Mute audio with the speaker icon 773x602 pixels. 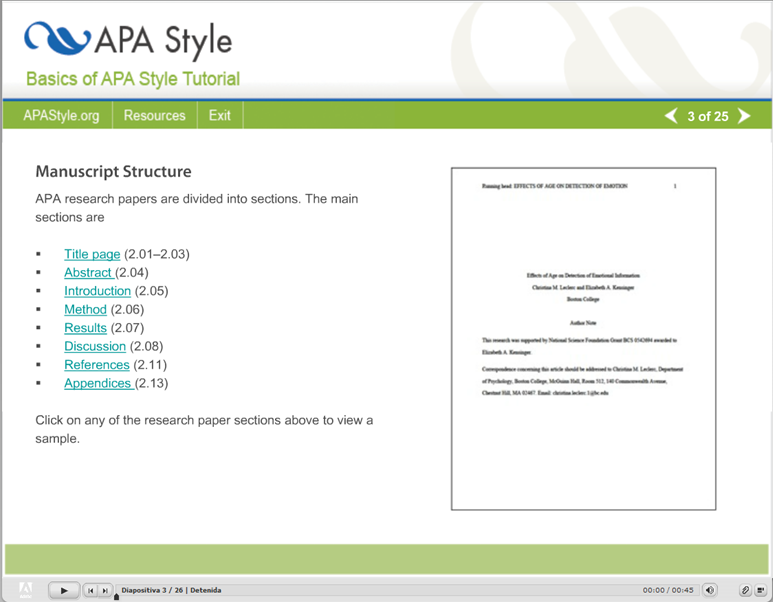(x=710, y=590)
